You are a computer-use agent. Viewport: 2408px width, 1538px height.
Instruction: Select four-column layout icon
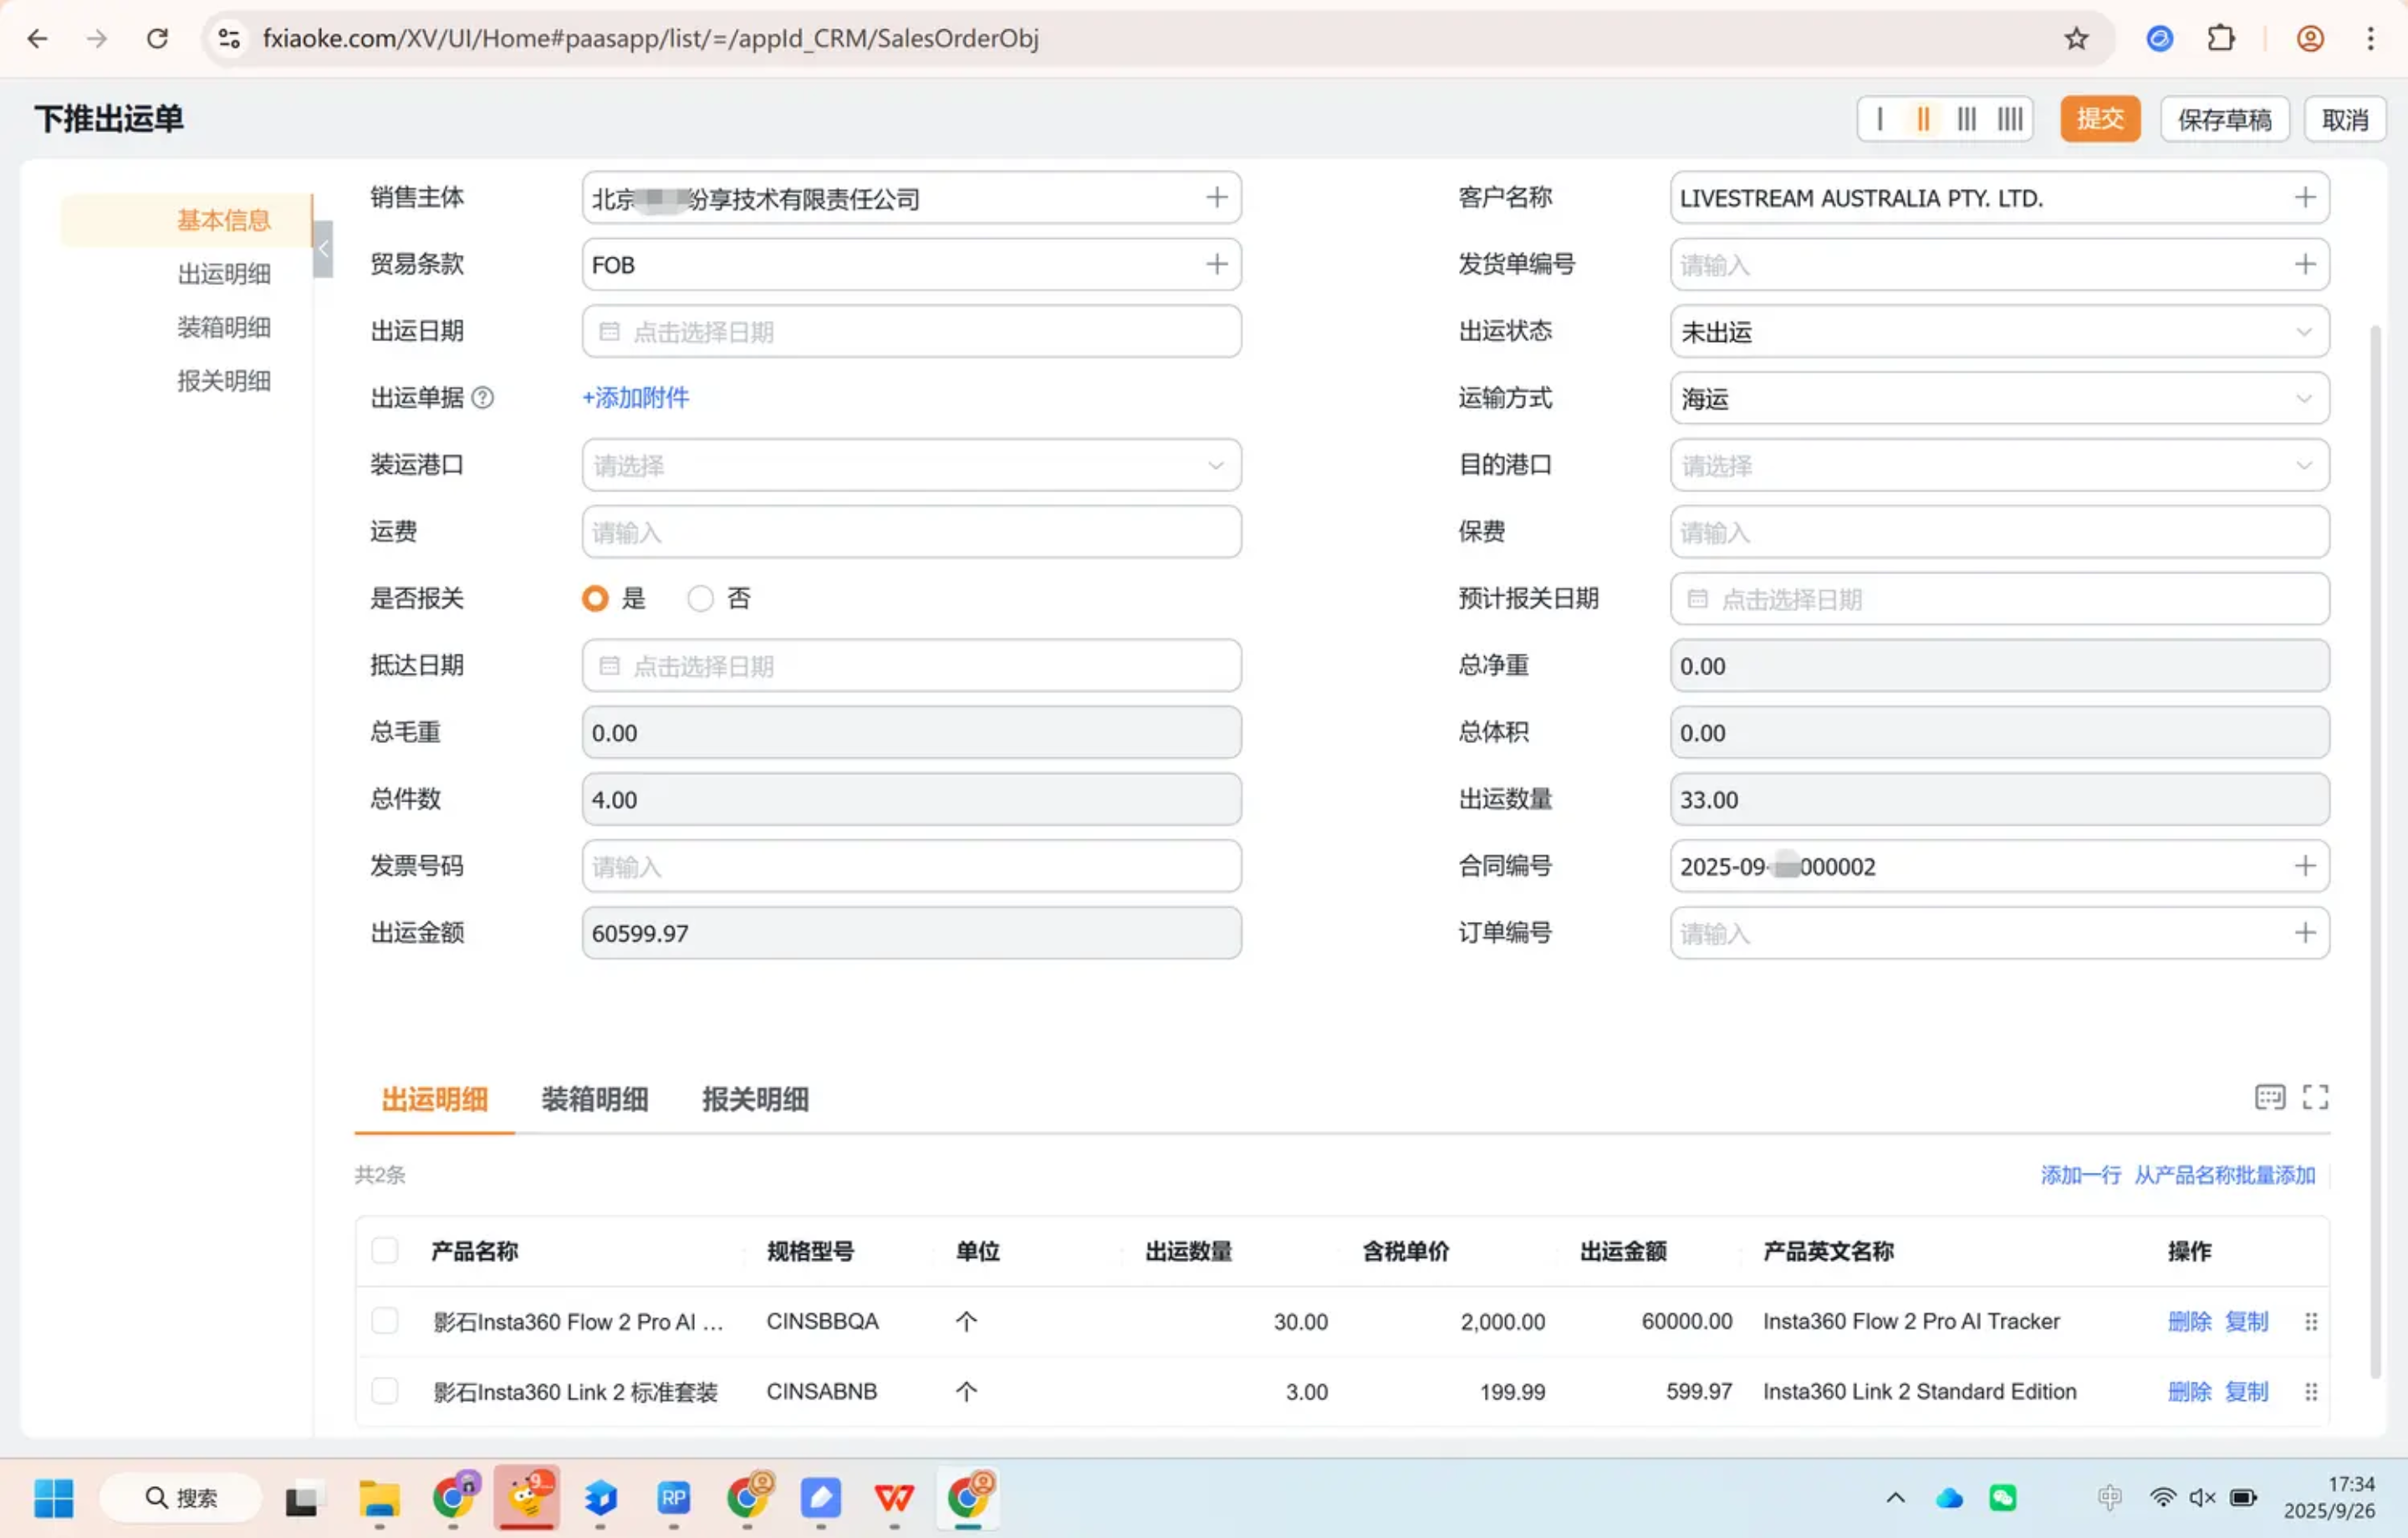2010,120
